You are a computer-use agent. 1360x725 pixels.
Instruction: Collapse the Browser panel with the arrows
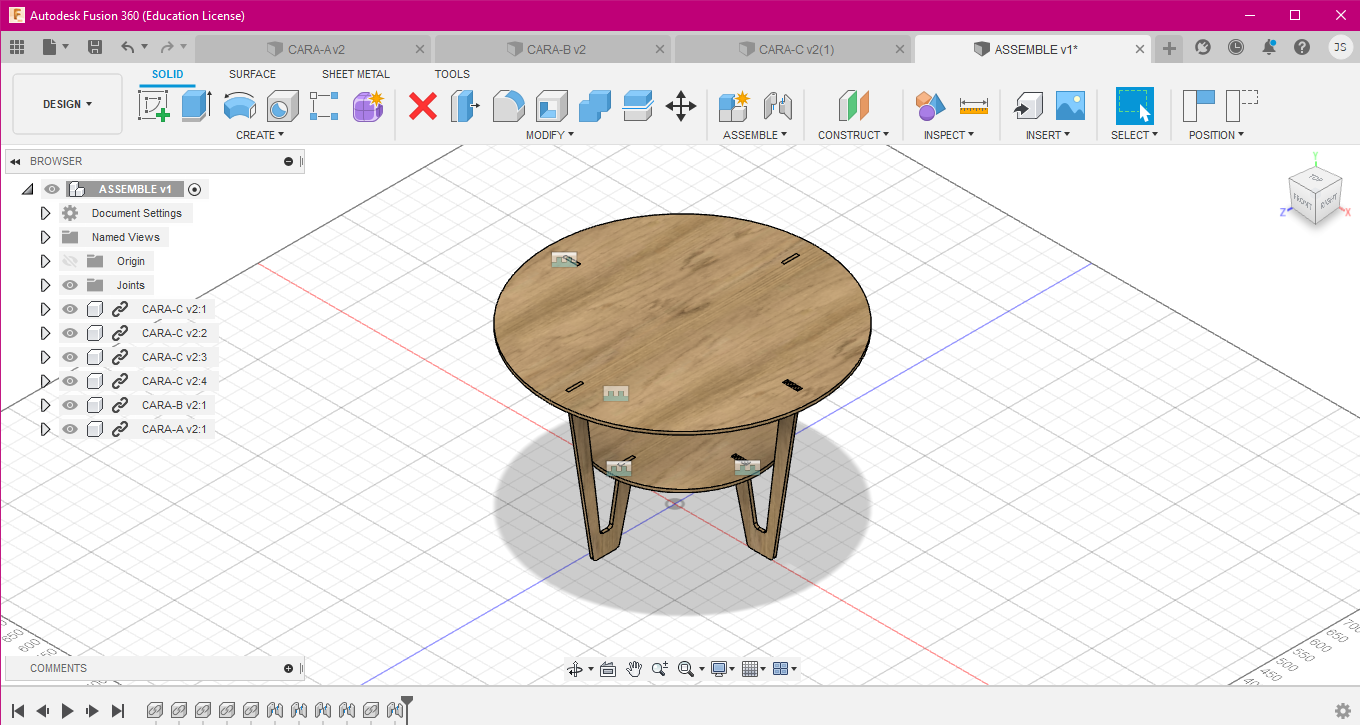(15, 161)
